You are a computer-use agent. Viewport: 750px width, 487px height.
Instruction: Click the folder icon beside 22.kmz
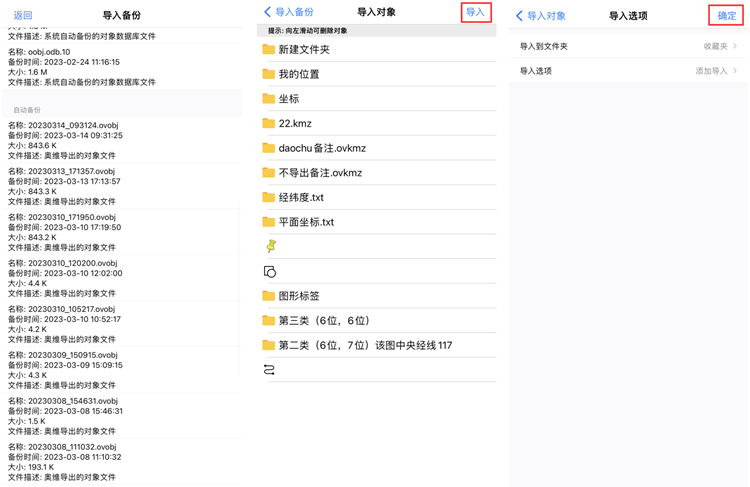(x=269, y=123)
